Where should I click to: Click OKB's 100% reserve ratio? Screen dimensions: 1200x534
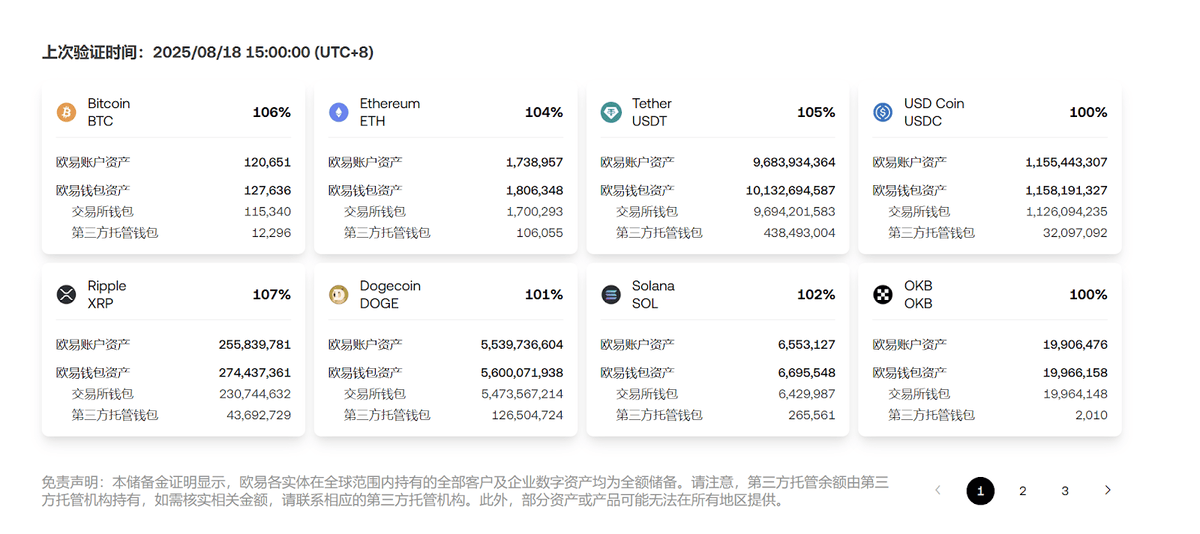tap(1088, 294)
